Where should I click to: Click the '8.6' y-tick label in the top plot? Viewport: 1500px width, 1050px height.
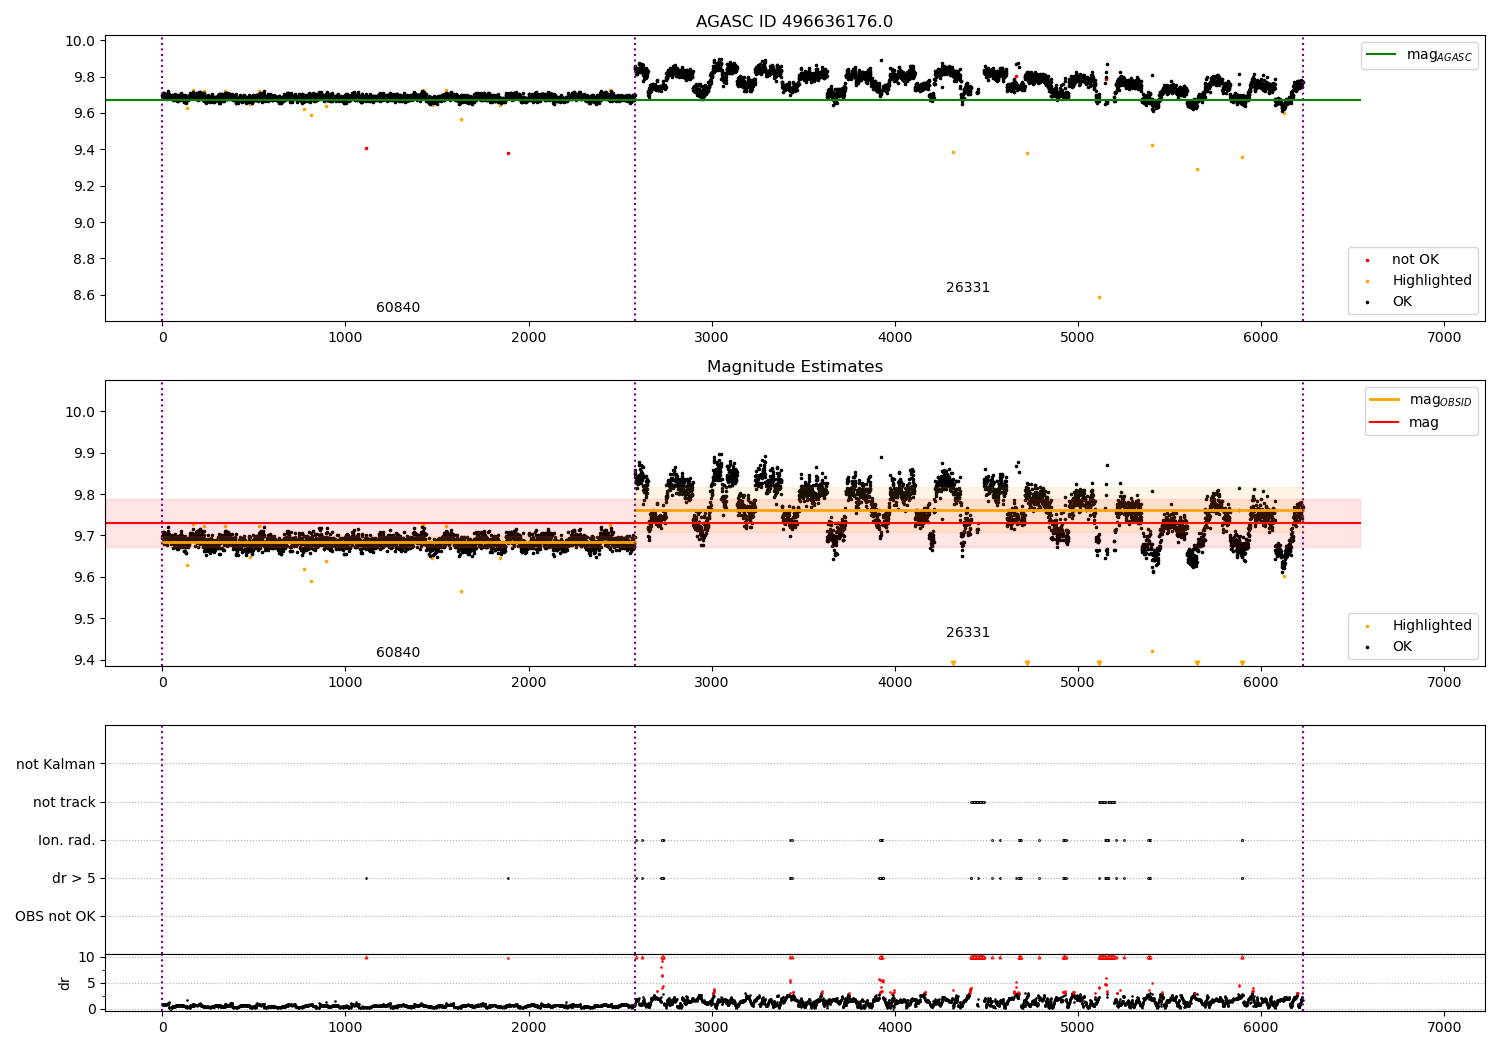point(85,296)
